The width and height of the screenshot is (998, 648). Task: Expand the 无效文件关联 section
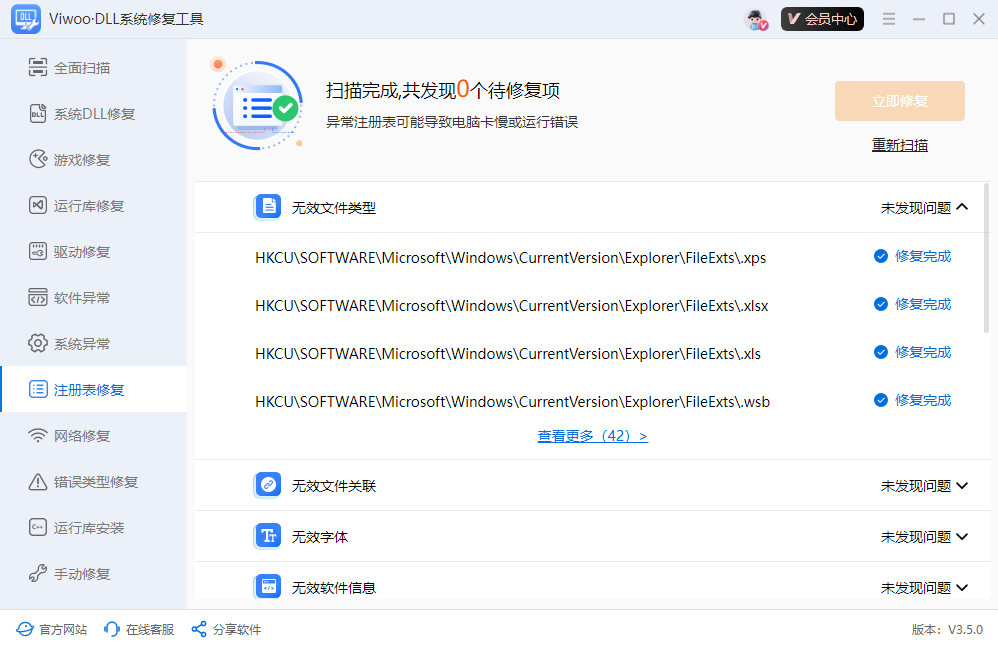tap(961, 485)
